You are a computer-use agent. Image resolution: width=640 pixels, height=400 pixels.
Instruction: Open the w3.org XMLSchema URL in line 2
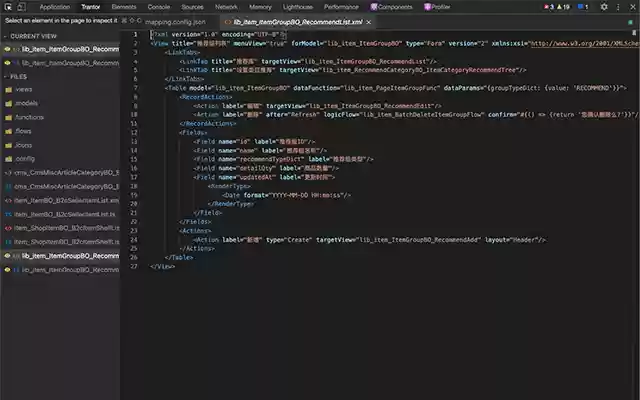584,44
